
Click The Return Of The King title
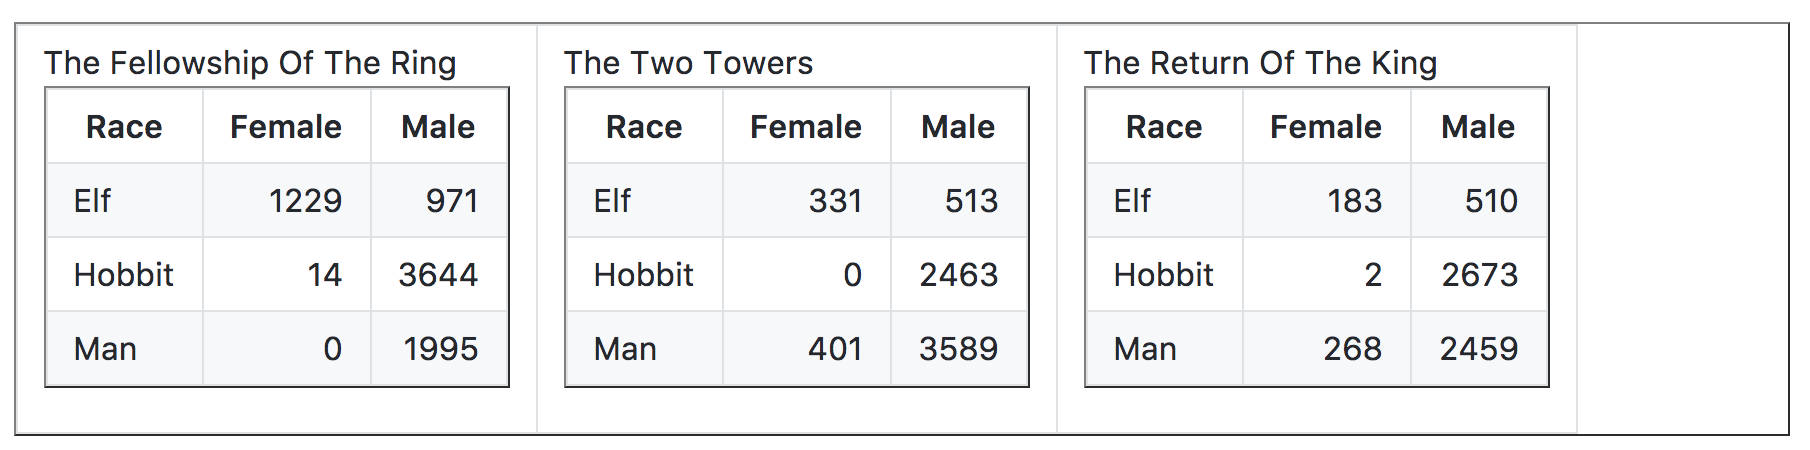[1260, 63]
